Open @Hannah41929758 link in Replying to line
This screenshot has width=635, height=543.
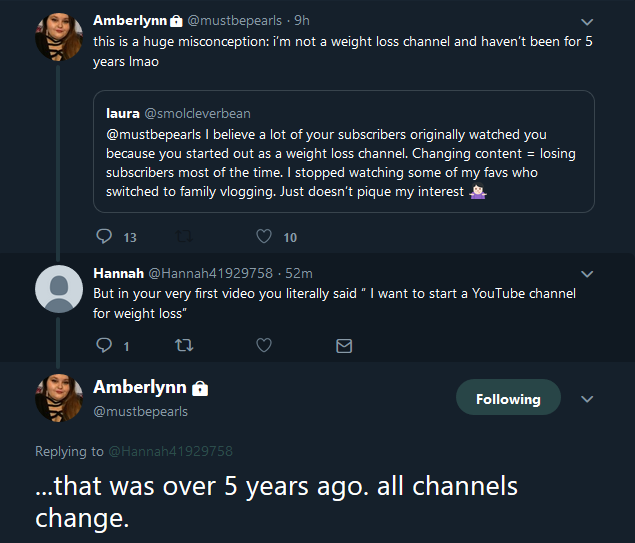170,451
